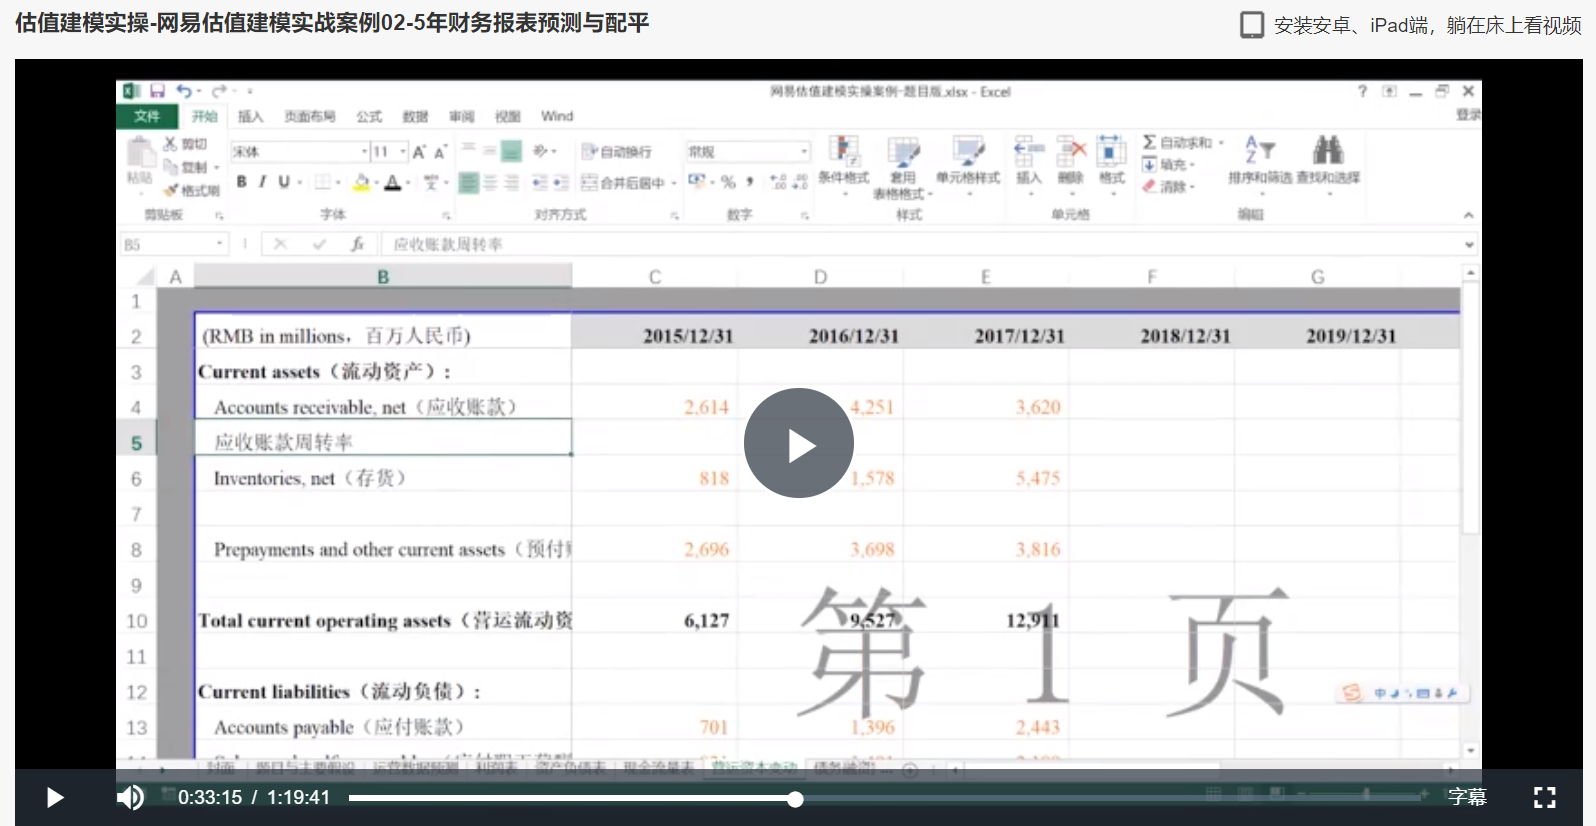Viewport: 1596px width, 826px height.
Task: Click 自动求和 AutoSum sigma
Action: pyautogui.click(x=1177, y=143)
